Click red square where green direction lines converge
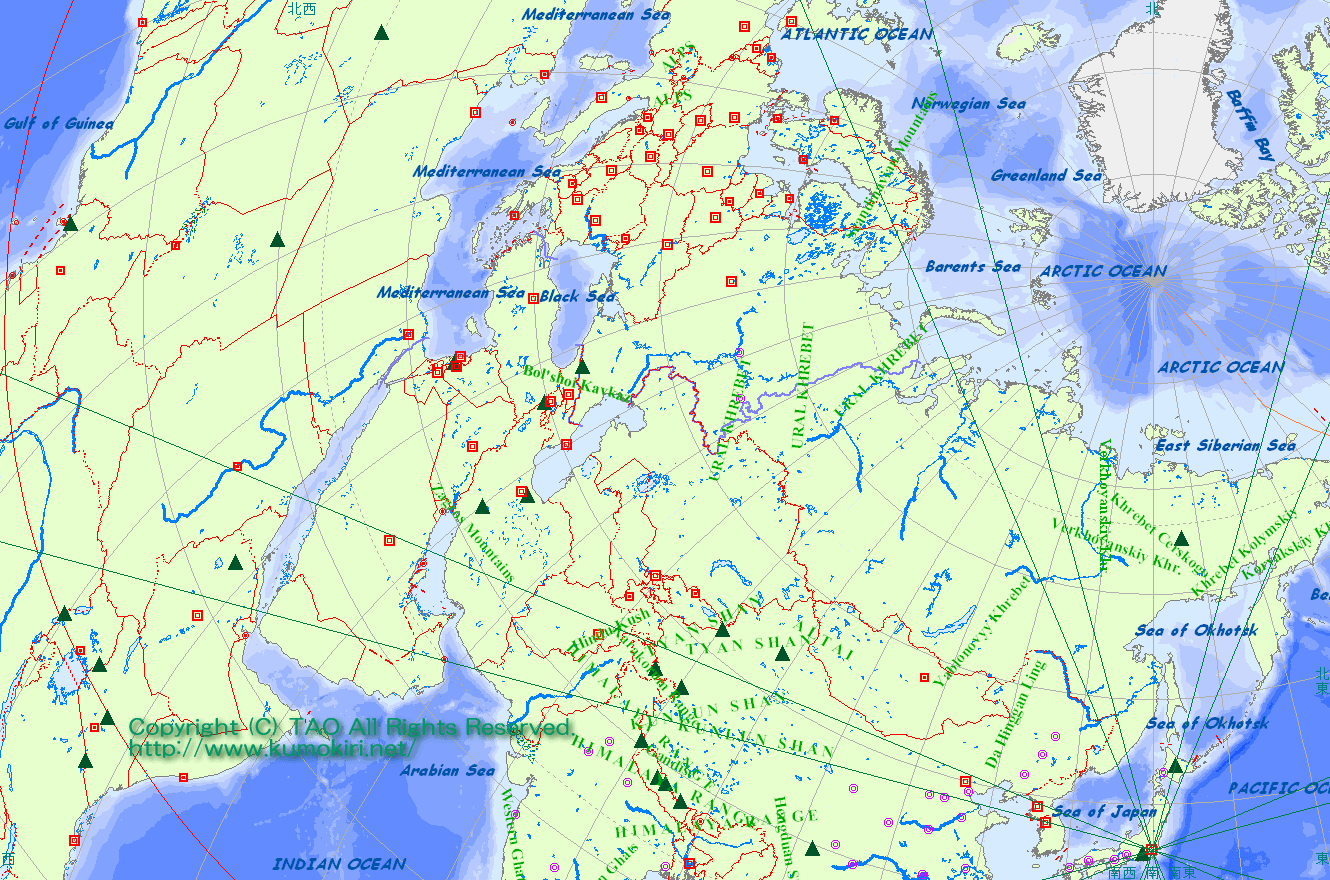Viewport: 1330px width, 880px height. click(1151, 850)
